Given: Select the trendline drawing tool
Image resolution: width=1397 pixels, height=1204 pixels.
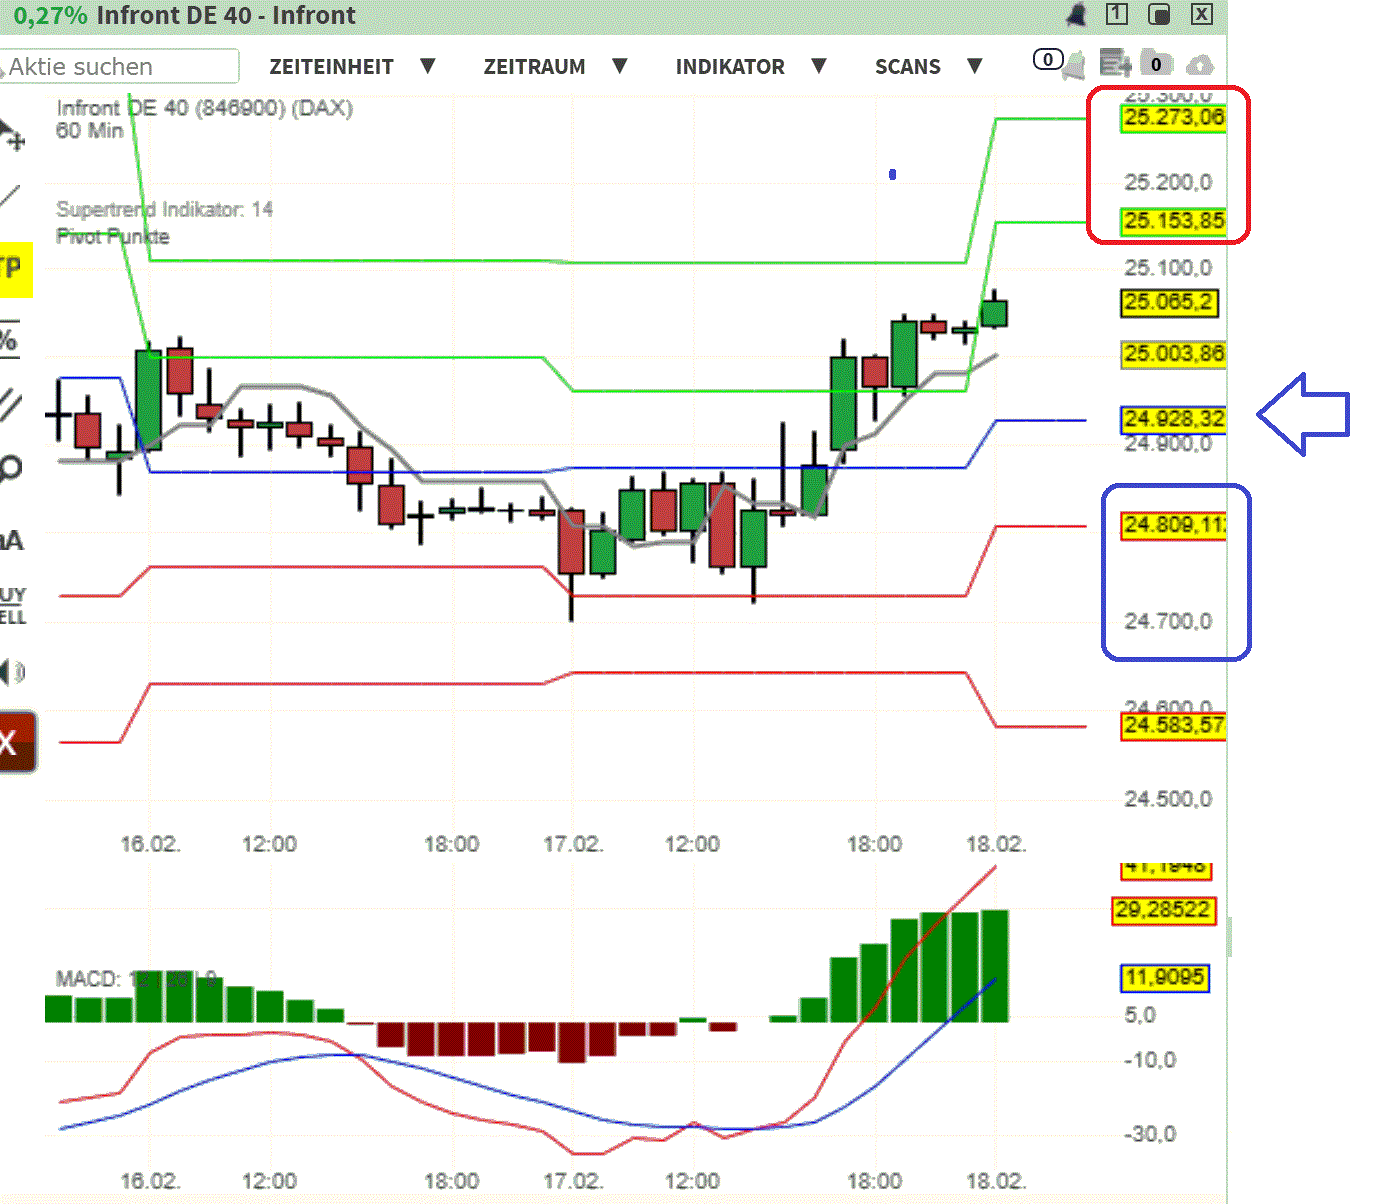Looking at the screenshot, I should pos(10,196).
